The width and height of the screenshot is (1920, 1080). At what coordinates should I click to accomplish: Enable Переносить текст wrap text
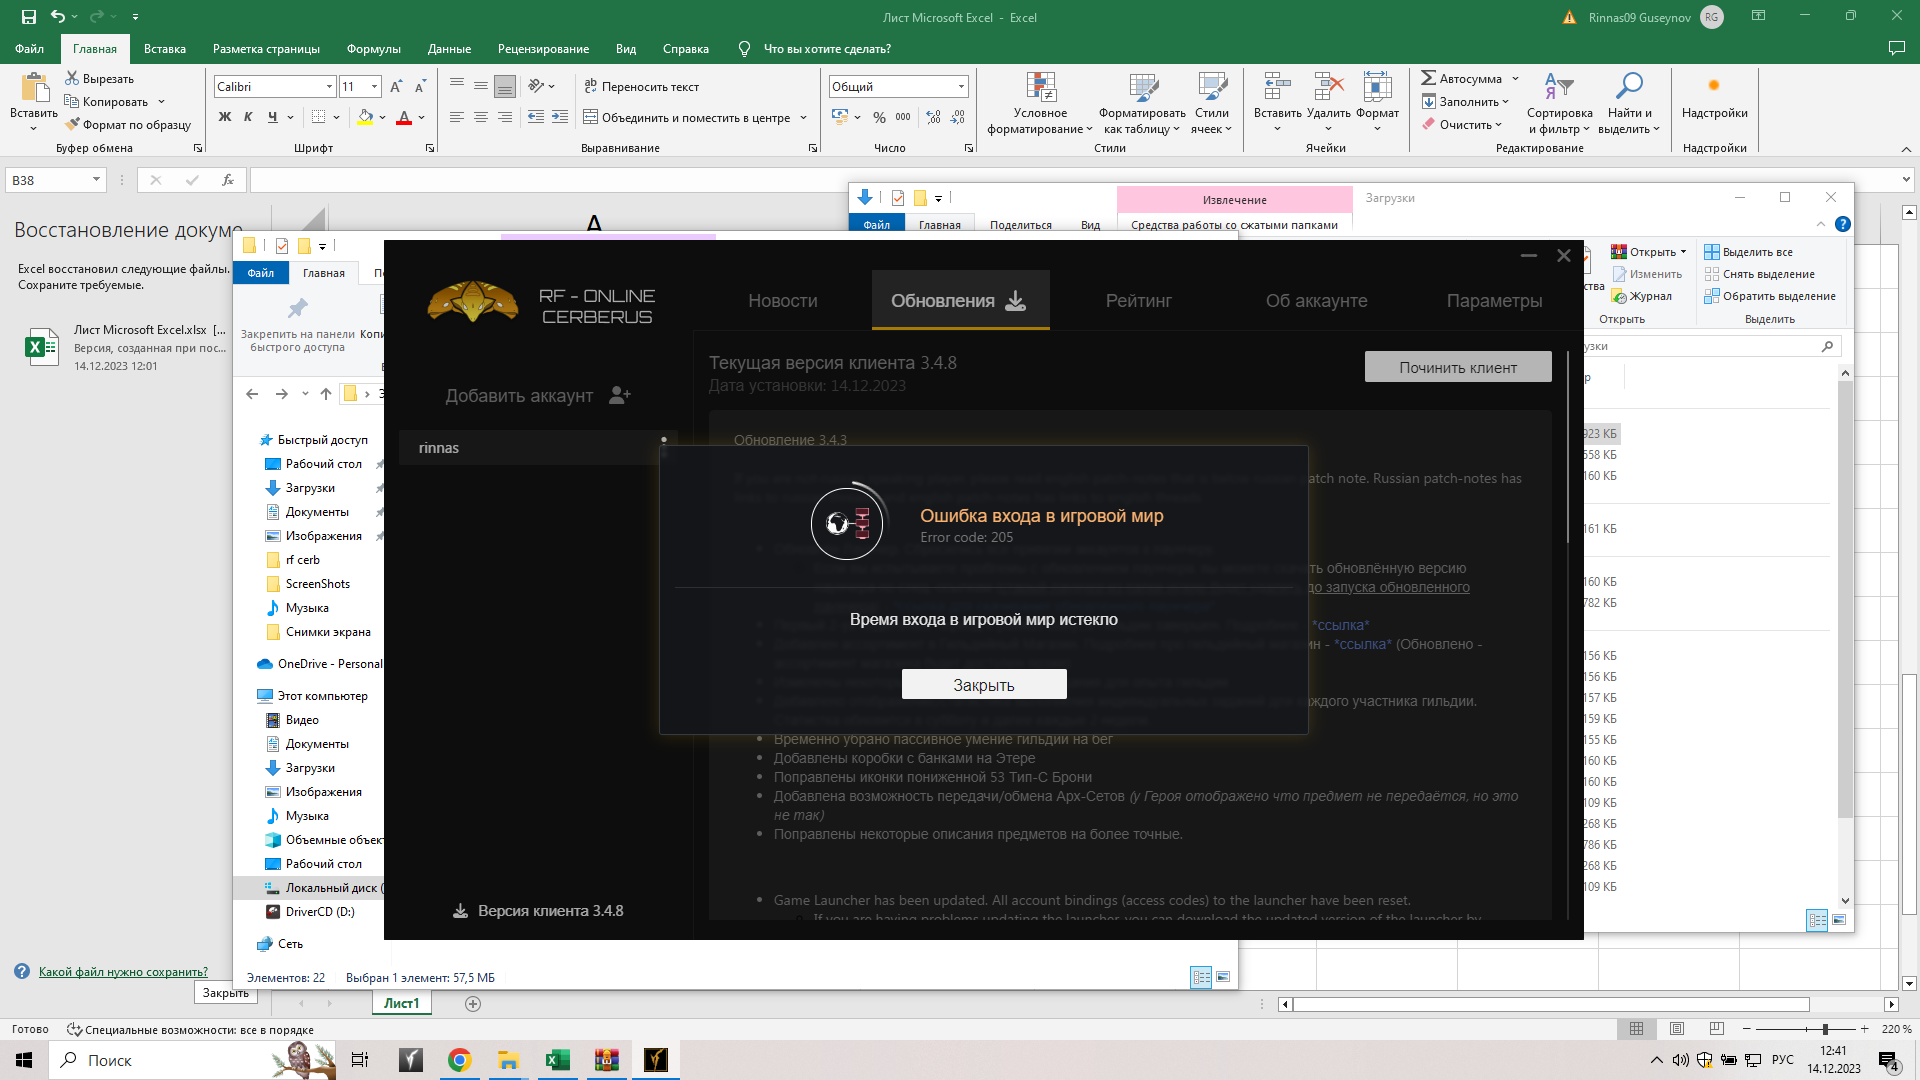(641, 87)
